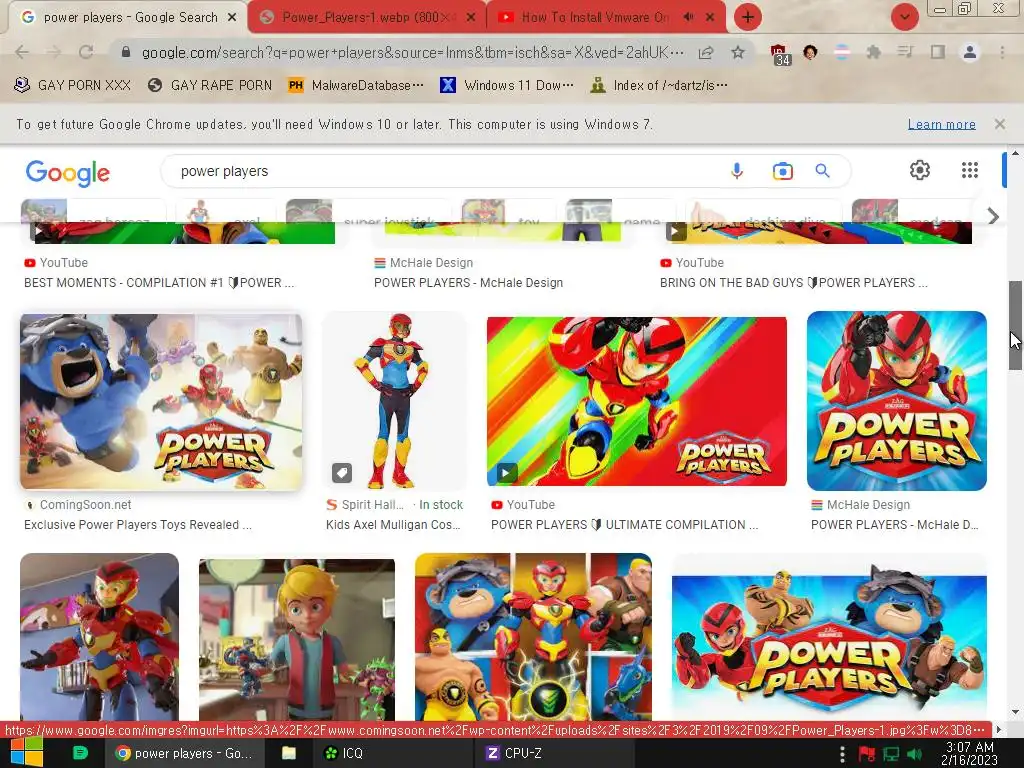Share this page from the address bar
The image size is (1024, 768).
[706, 53]
